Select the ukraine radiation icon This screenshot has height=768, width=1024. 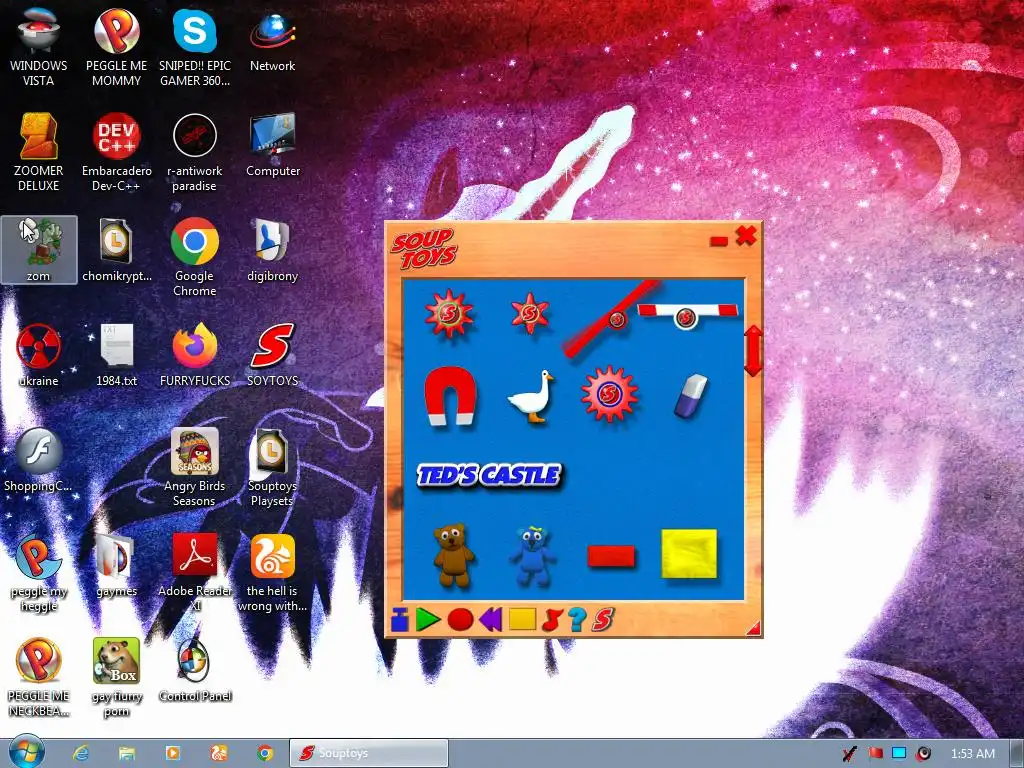click(39, 356)
